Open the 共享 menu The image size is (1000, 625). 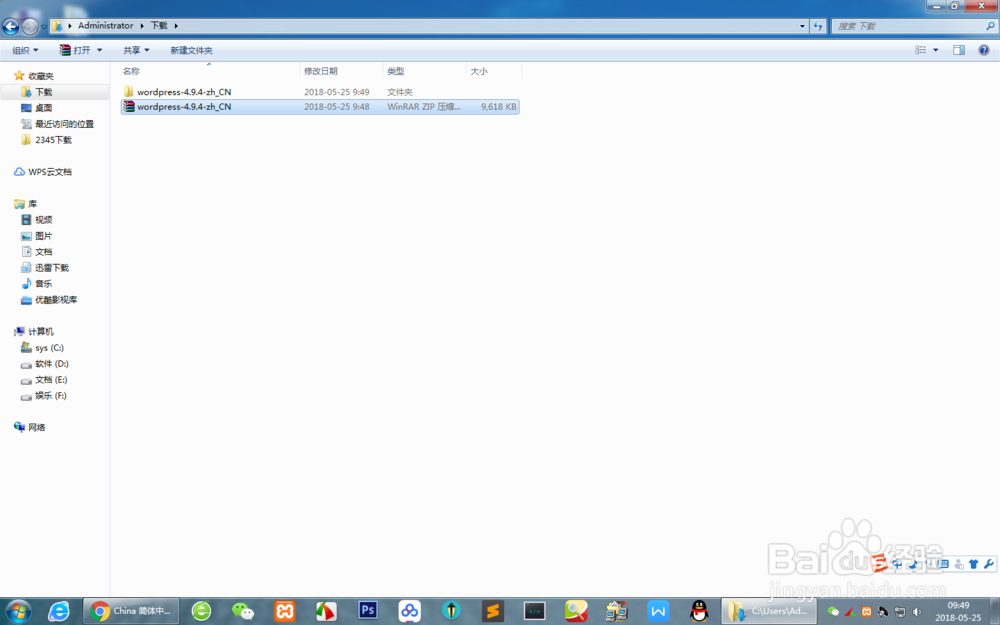coord(136,50)
